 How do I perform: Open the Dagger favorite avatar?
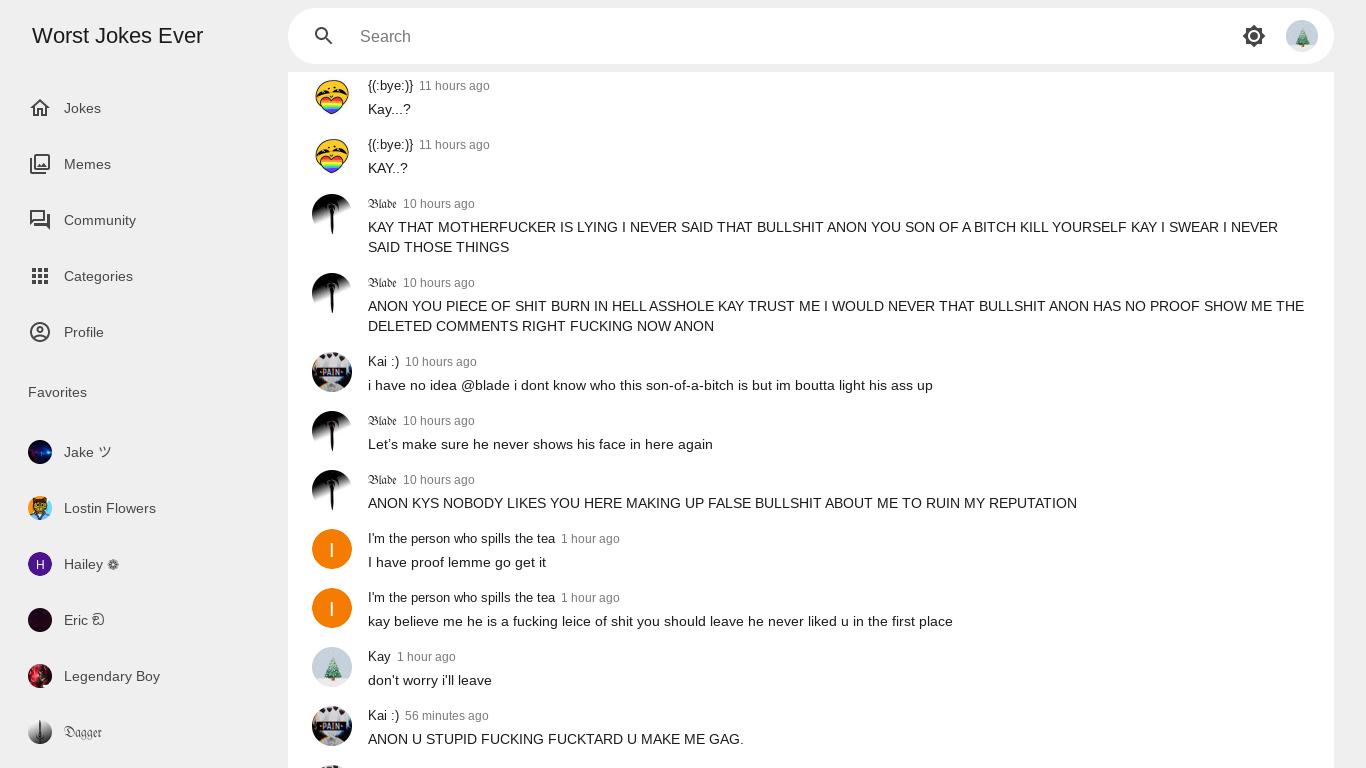(x=40, y=732)
